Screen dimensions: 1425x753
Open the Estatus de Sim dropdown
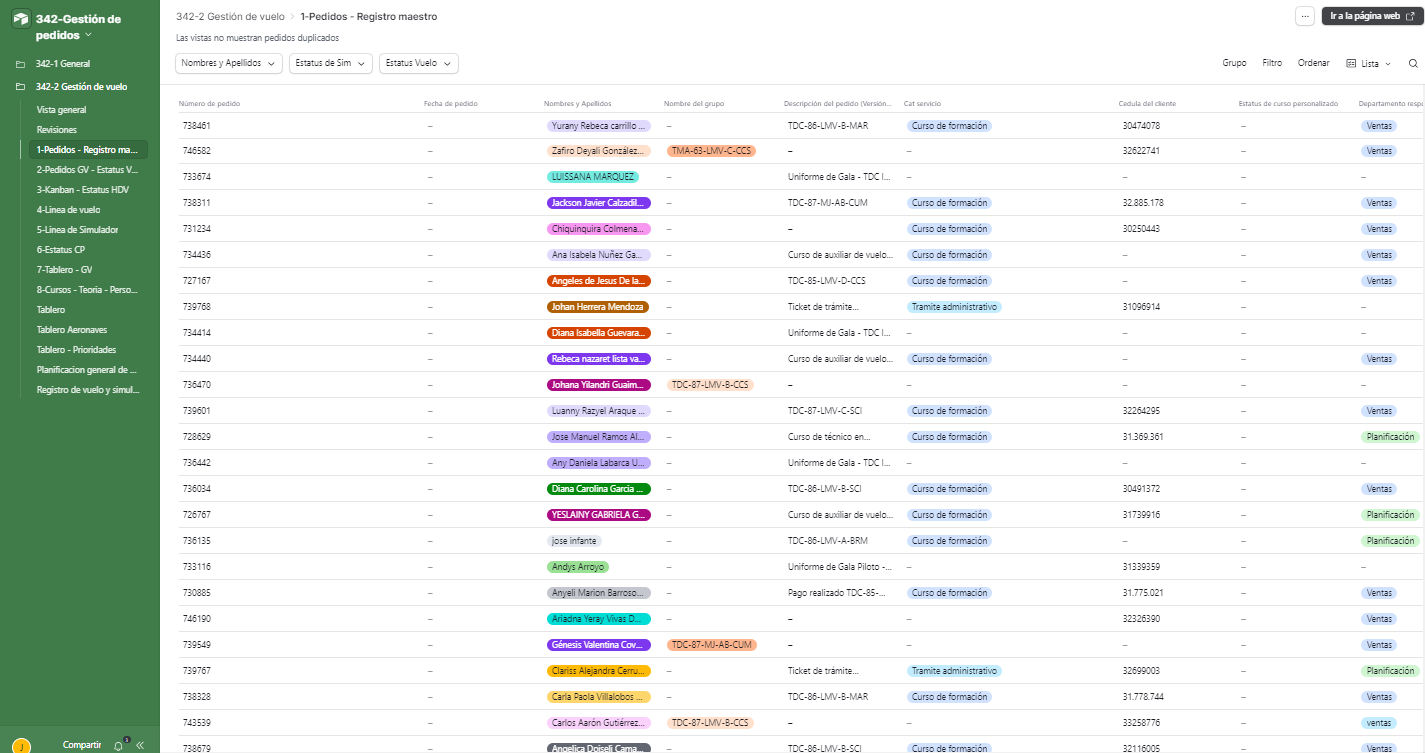pos(330,63)
